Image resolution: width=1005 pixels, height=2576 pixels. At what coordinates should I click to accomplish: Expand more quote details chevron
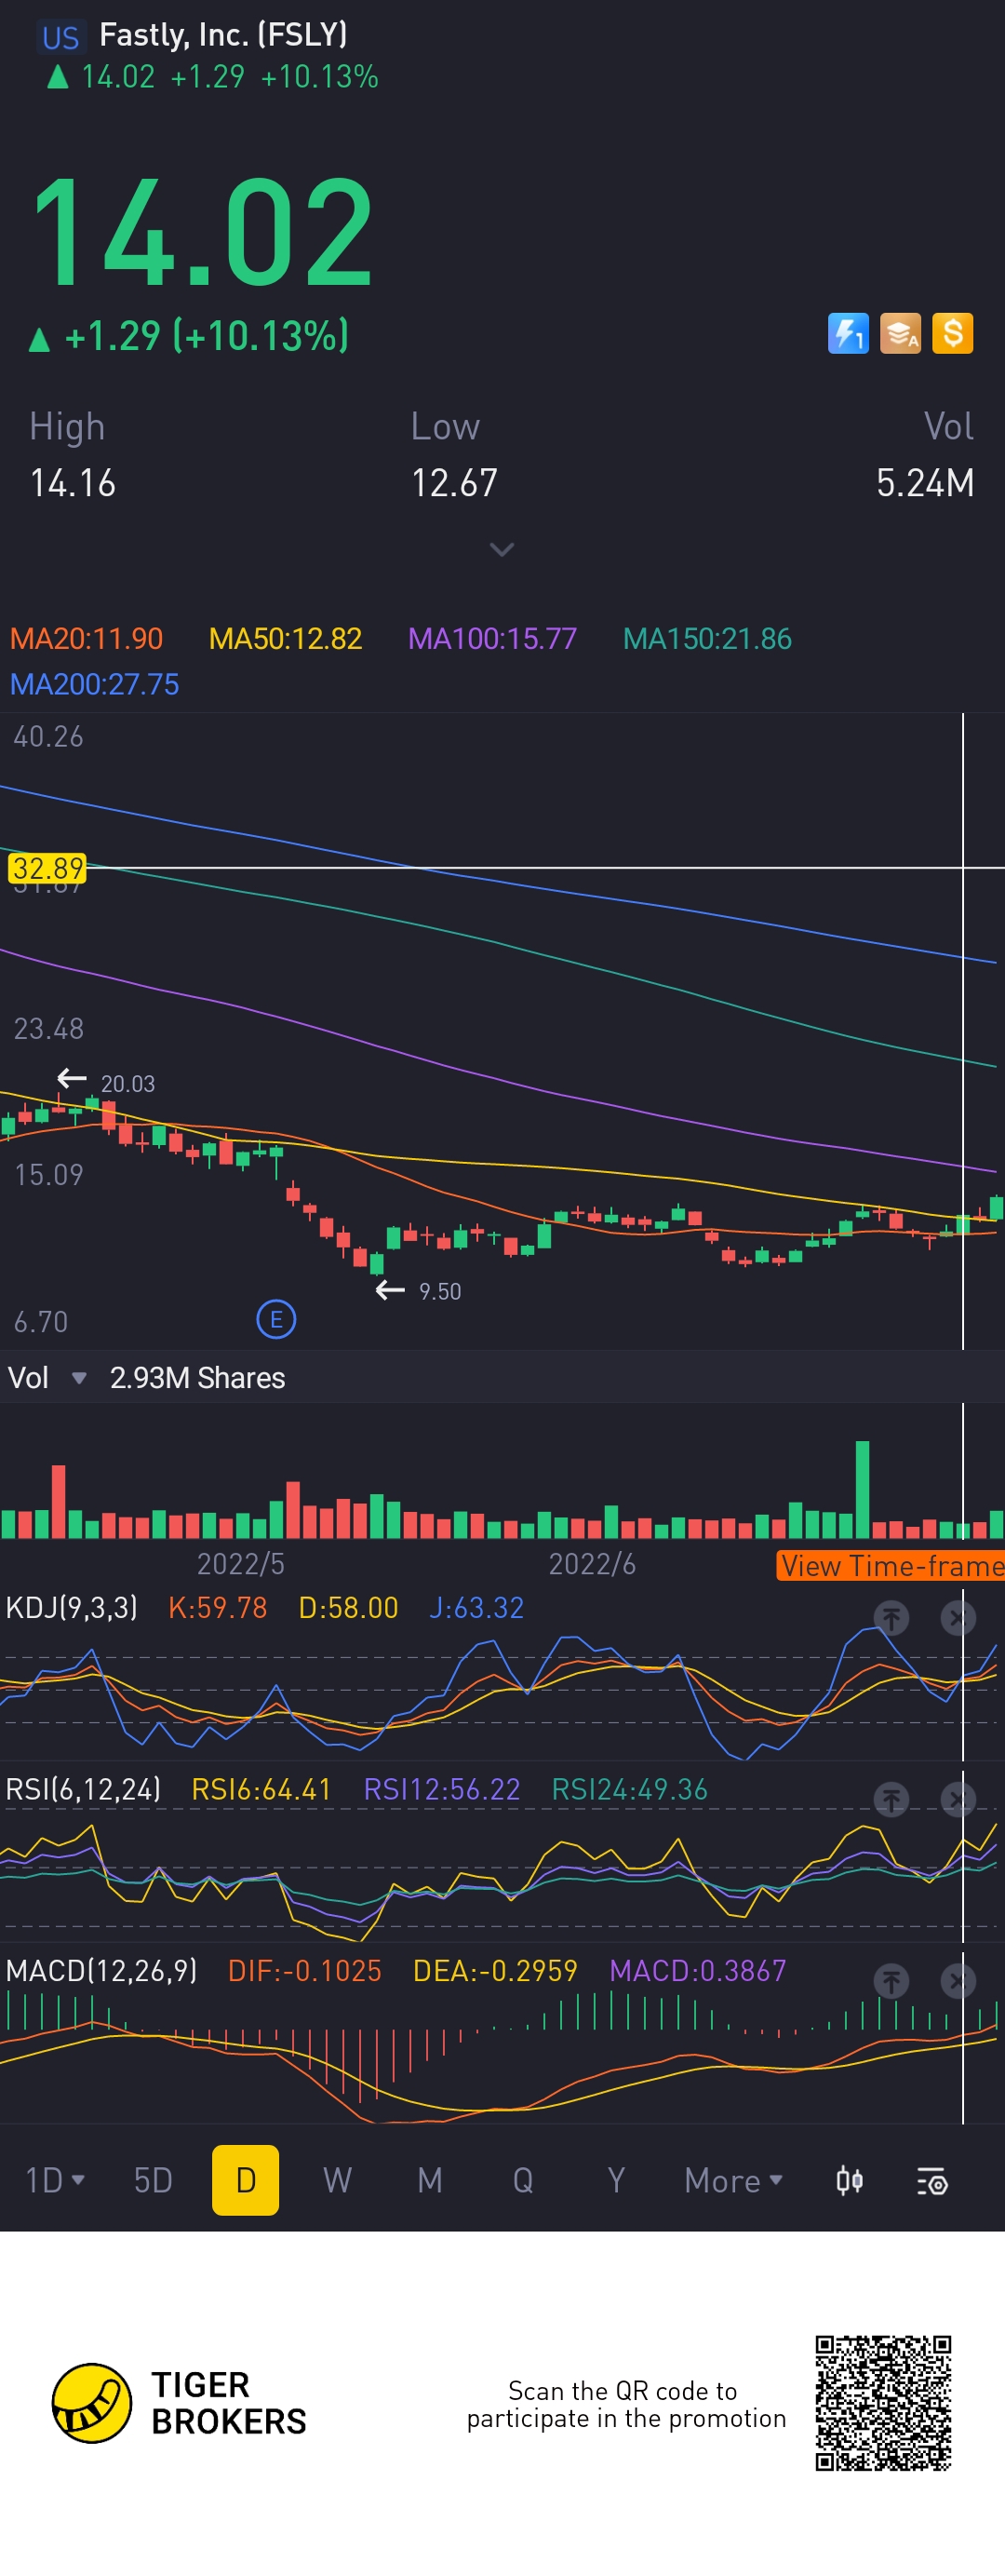pyautogui.click(x=502, y=549)
